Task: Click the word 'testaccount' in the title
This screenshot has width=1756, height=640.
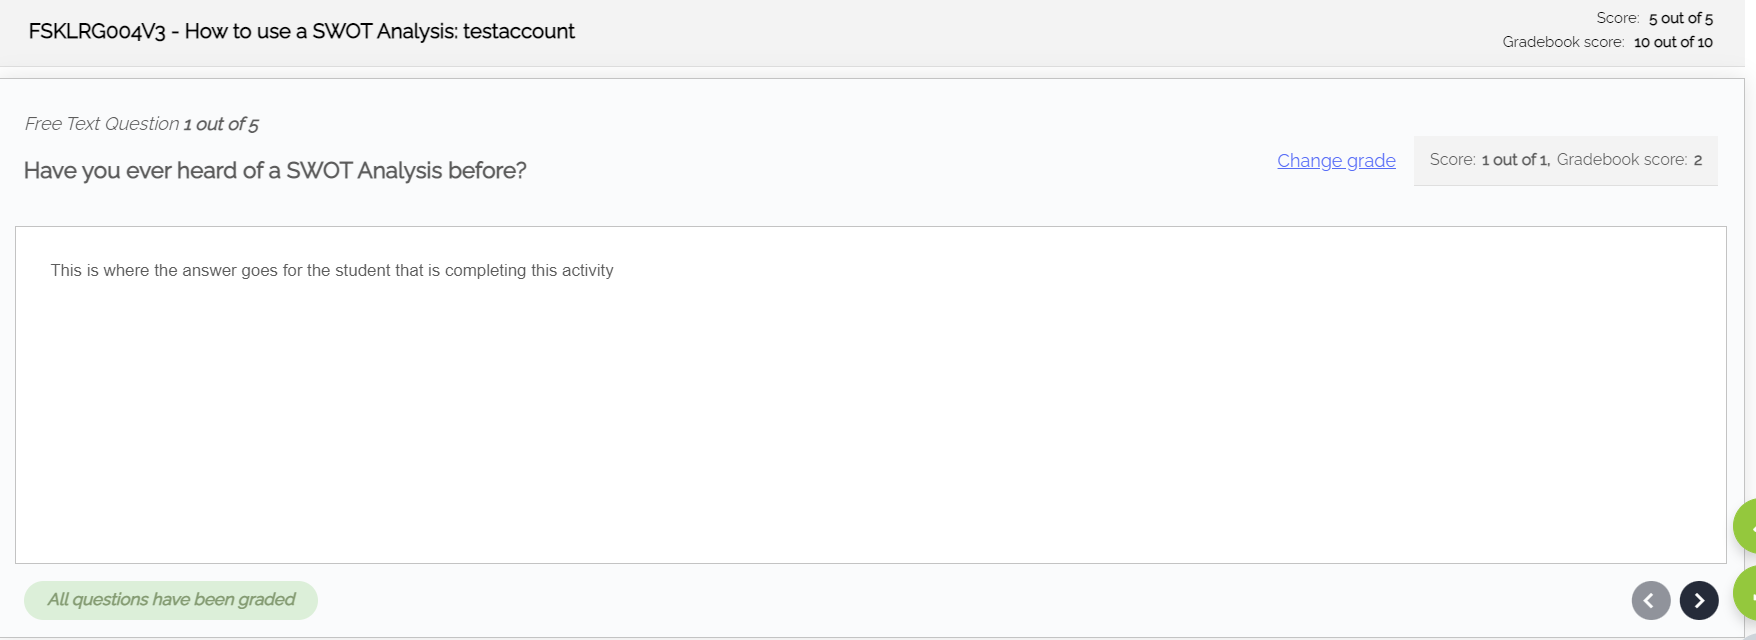Action: [519, 31]
